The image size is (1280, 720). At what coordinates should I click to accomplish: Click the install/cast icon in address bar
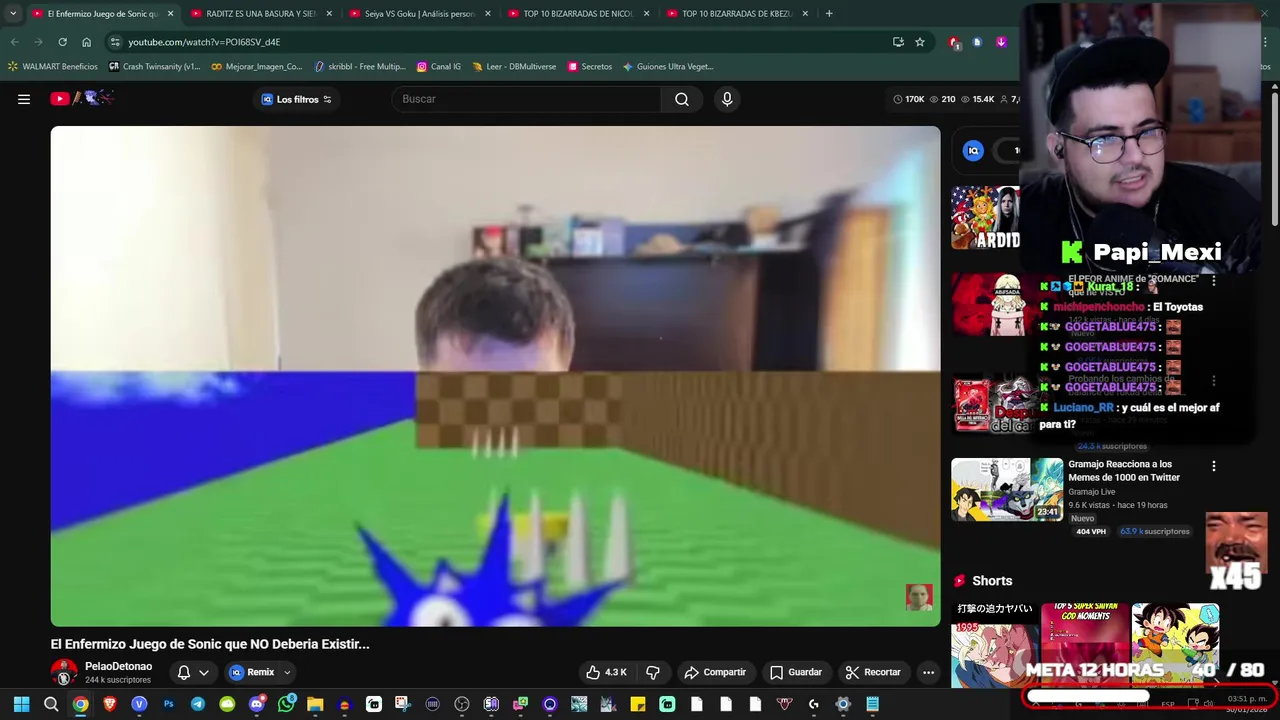tap(898, 42)
